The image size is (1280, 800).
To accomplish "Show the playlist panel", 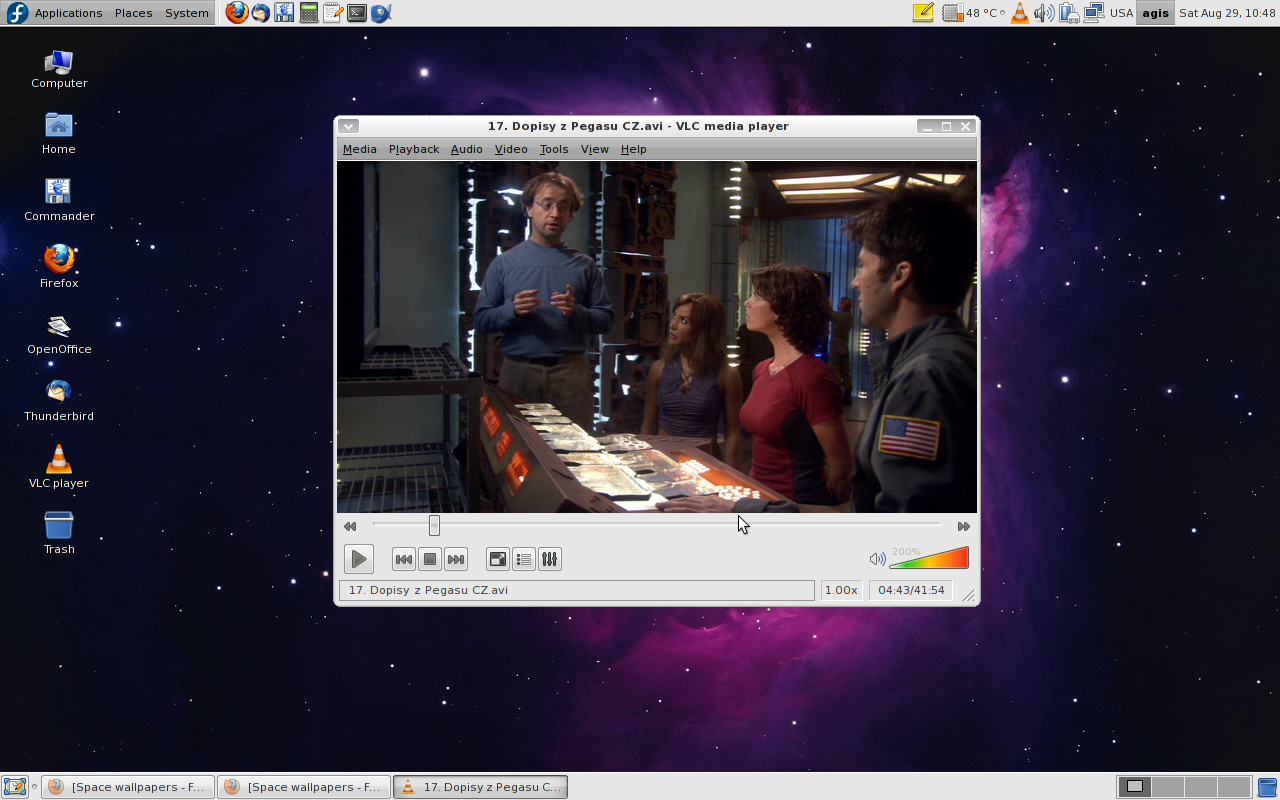I will (x=523, y=559).
